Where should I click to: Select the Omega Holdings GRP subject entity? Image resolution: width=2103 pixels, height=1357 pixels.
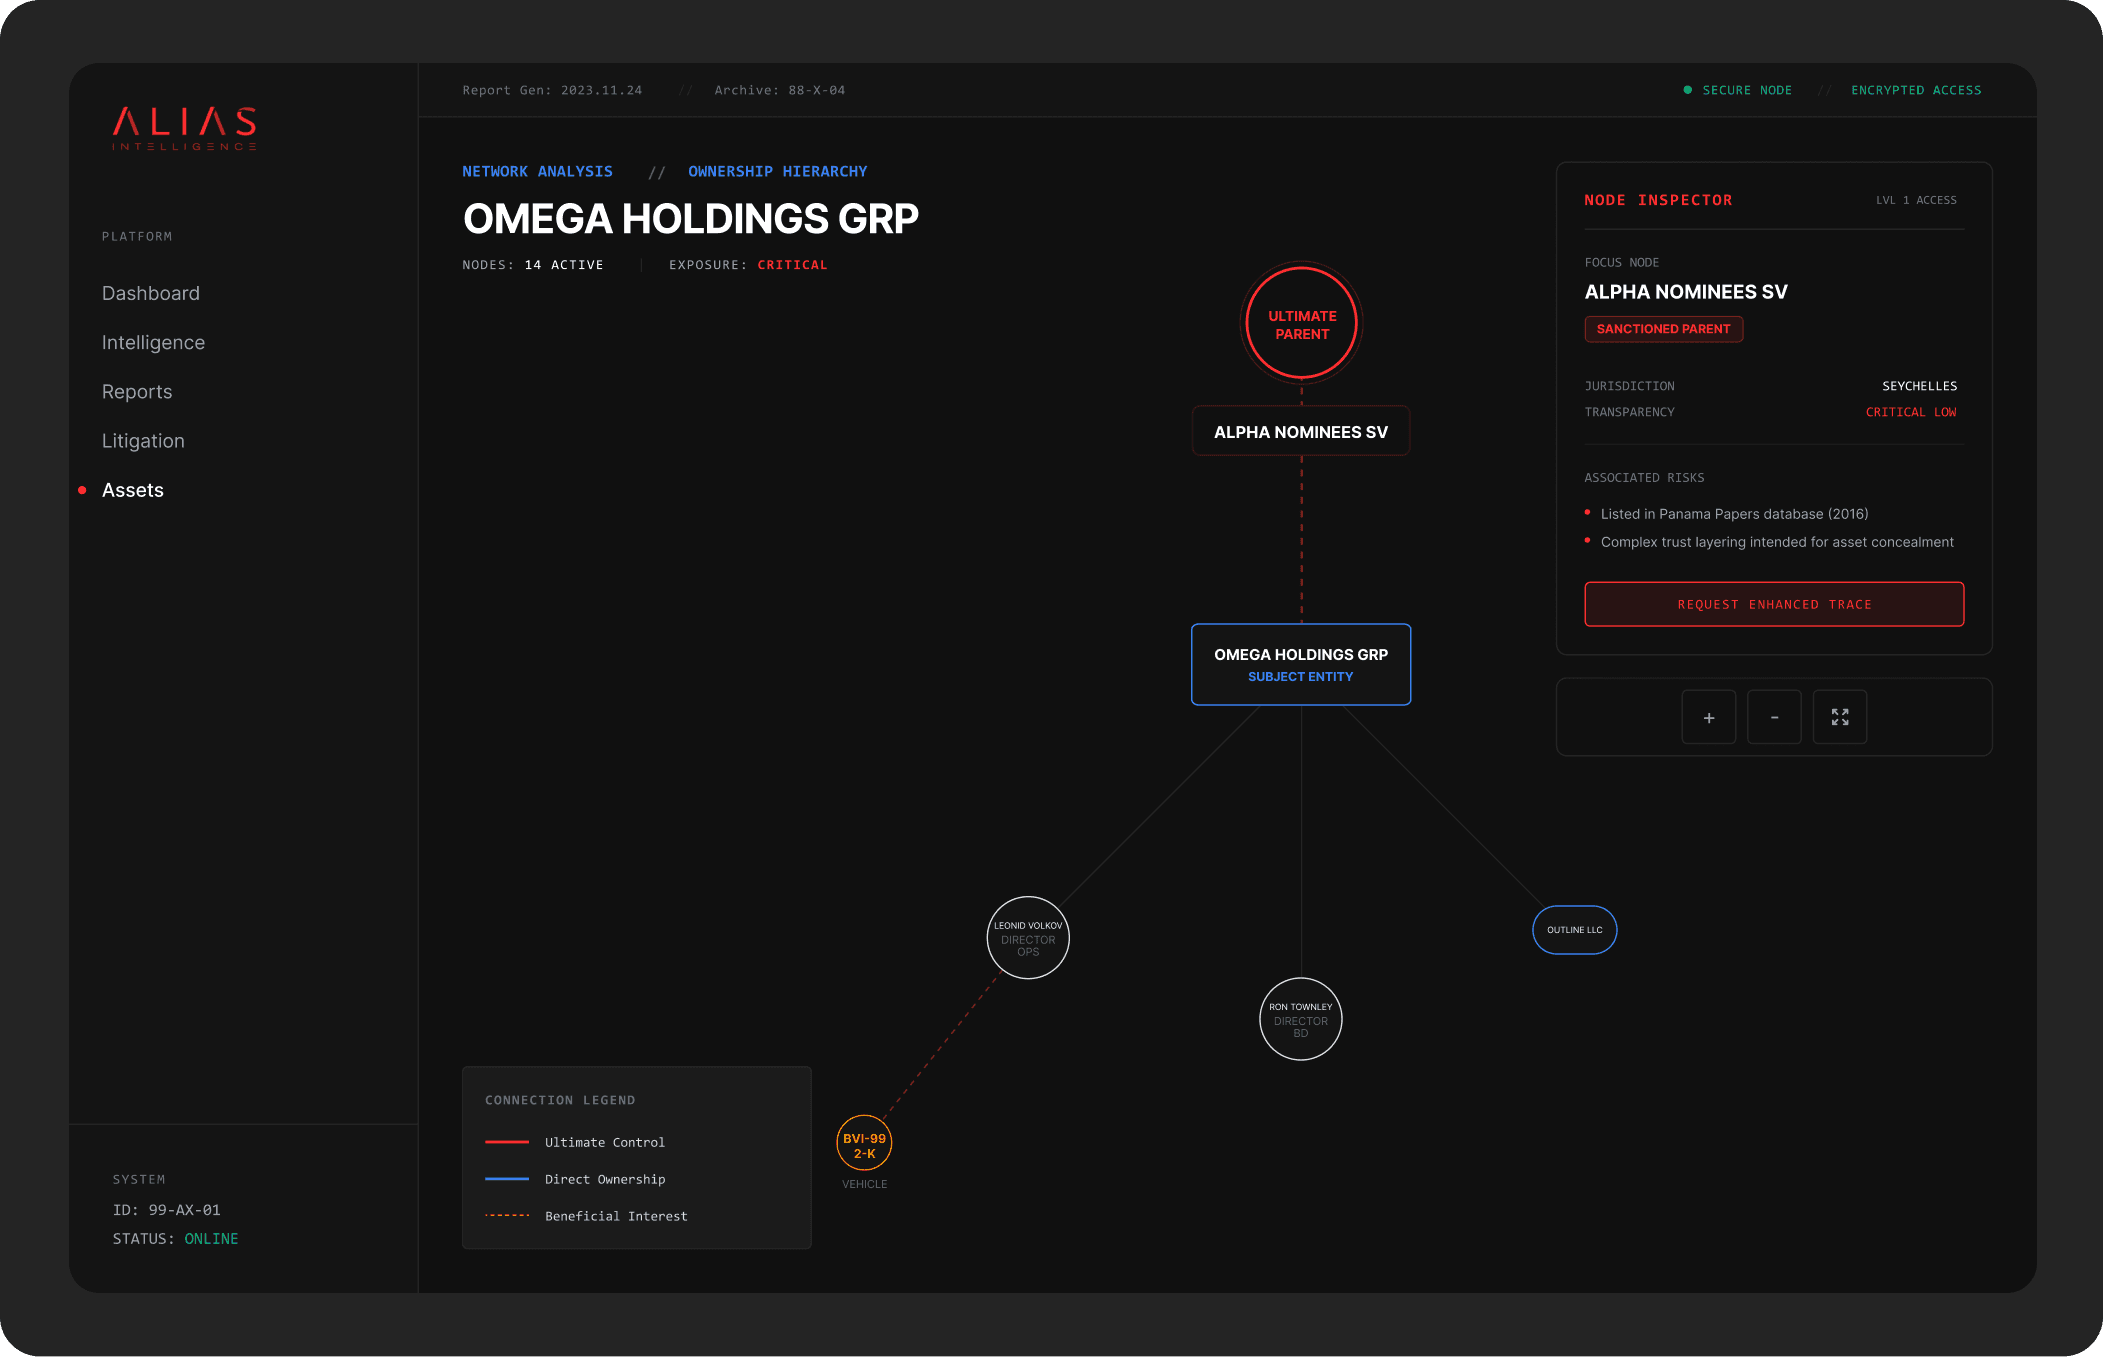[1300, 665]
